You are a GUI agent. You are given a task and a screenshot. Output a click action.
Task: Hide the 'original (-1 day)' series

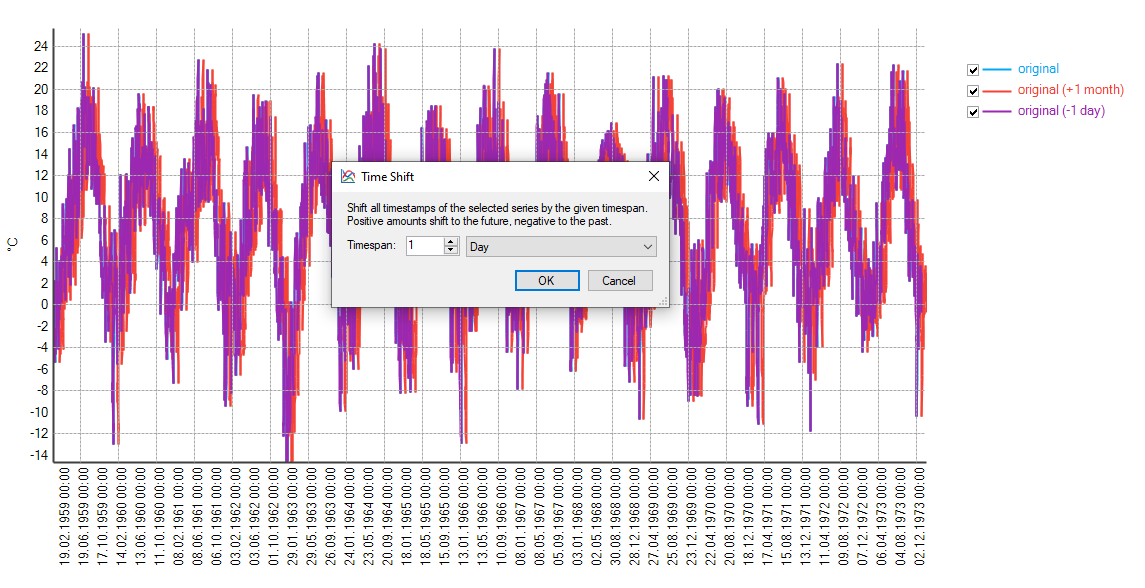[973, 112]
